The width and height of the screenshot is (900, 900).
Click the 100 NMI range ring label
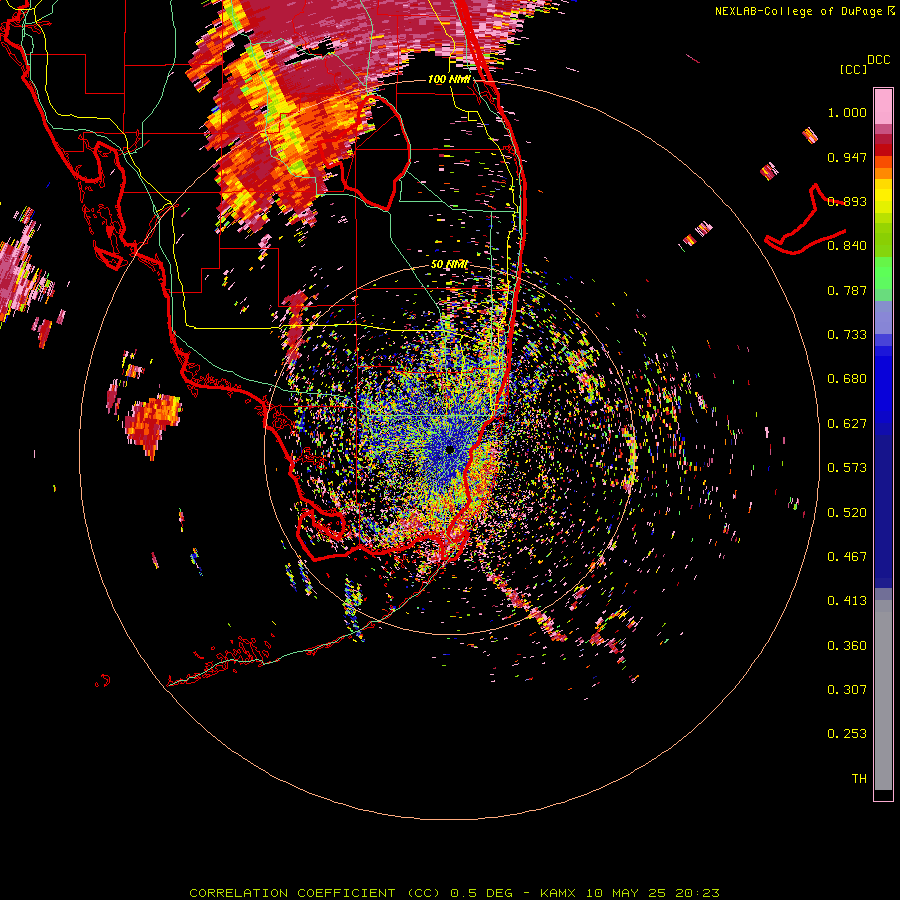449,79
